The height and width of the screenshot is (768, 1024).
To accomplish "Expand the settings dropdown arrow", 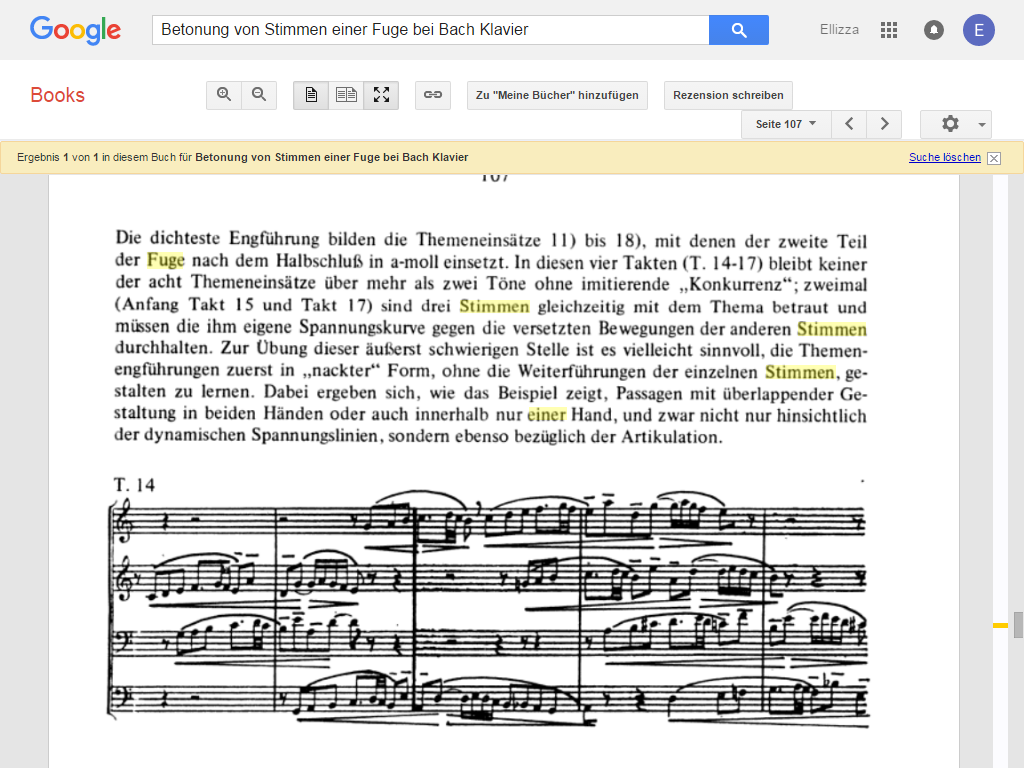I will [x=982, y=124].
